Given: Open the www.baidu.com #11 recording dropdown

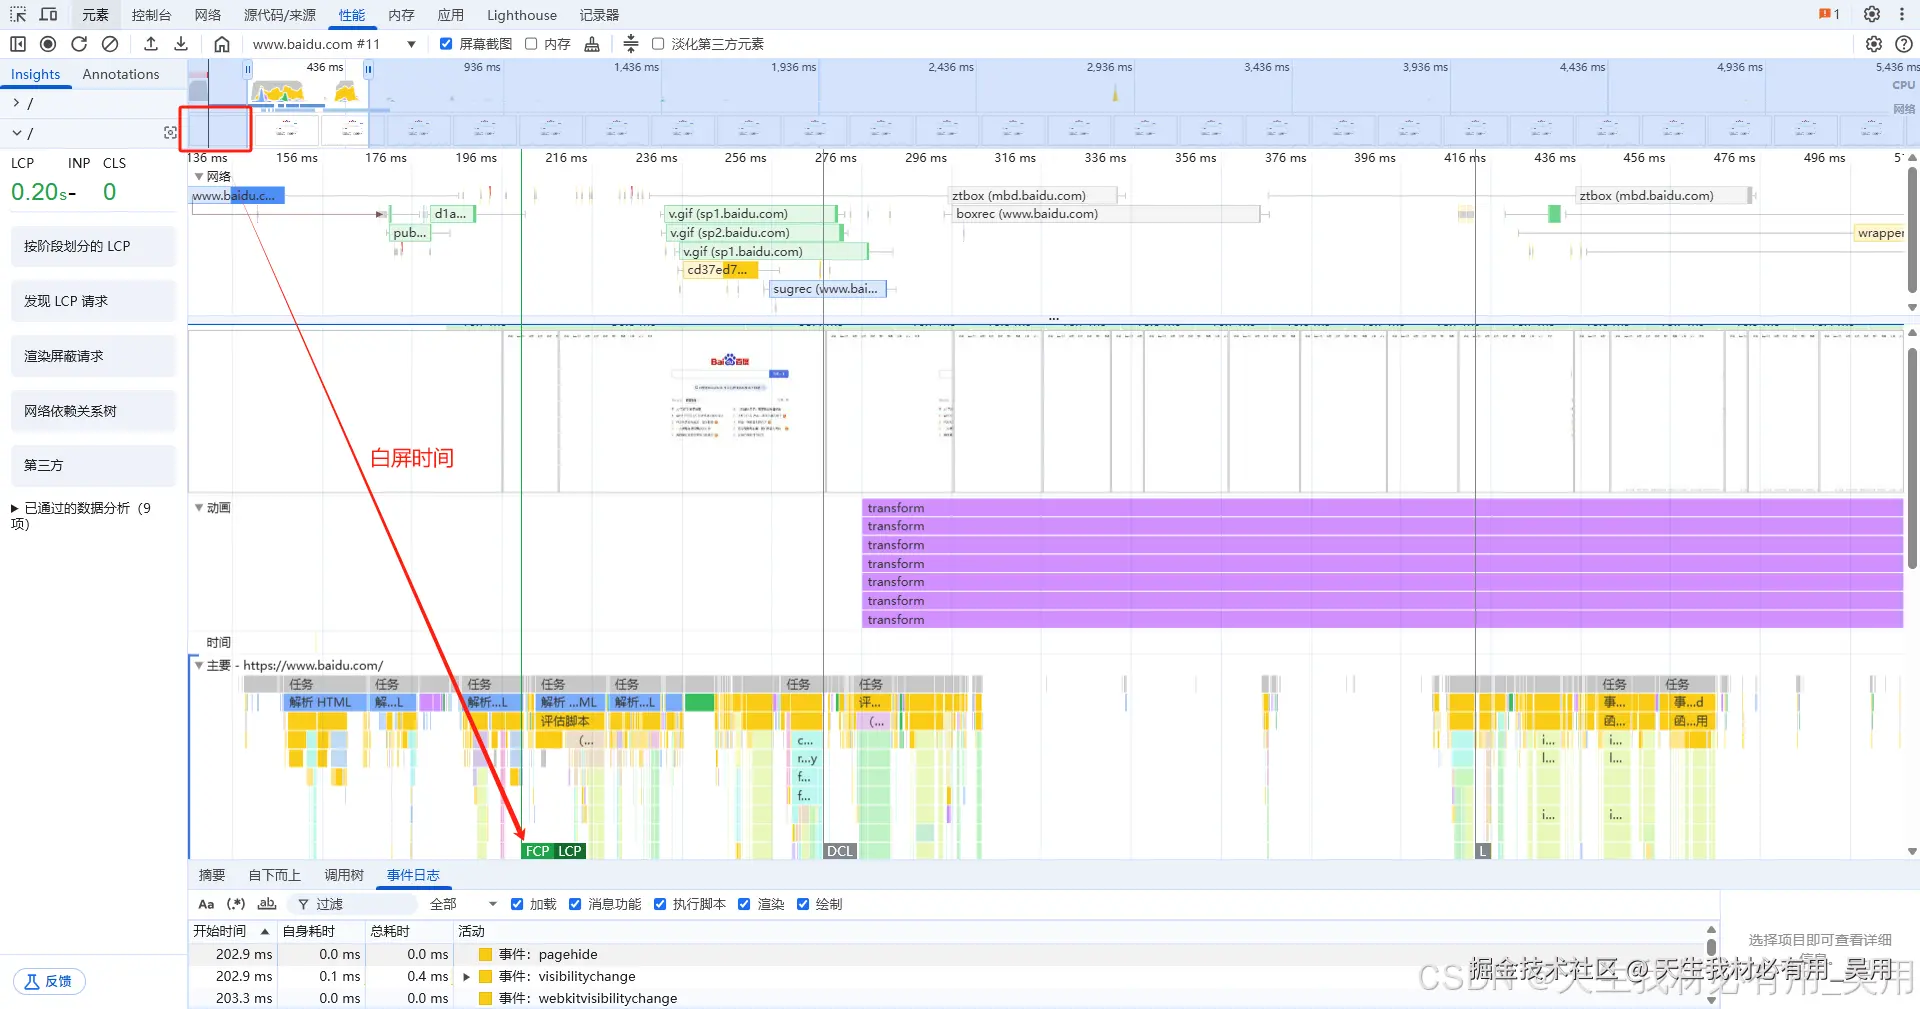Looking at the screenshot, I should (334, 44).
